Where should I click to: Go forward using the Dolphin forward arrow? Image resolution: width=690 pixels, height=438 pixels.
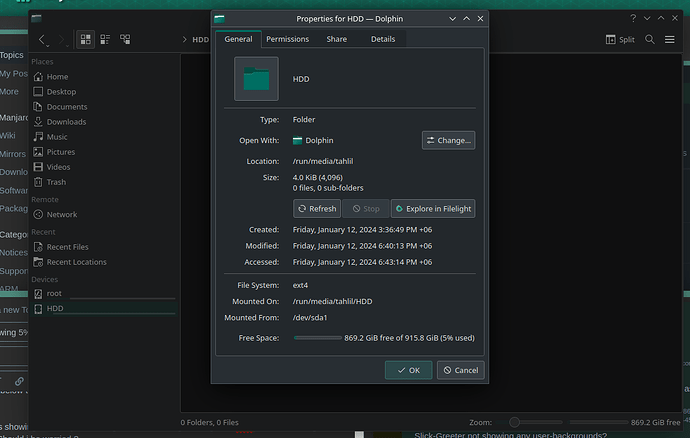click(x=62, y=40)
